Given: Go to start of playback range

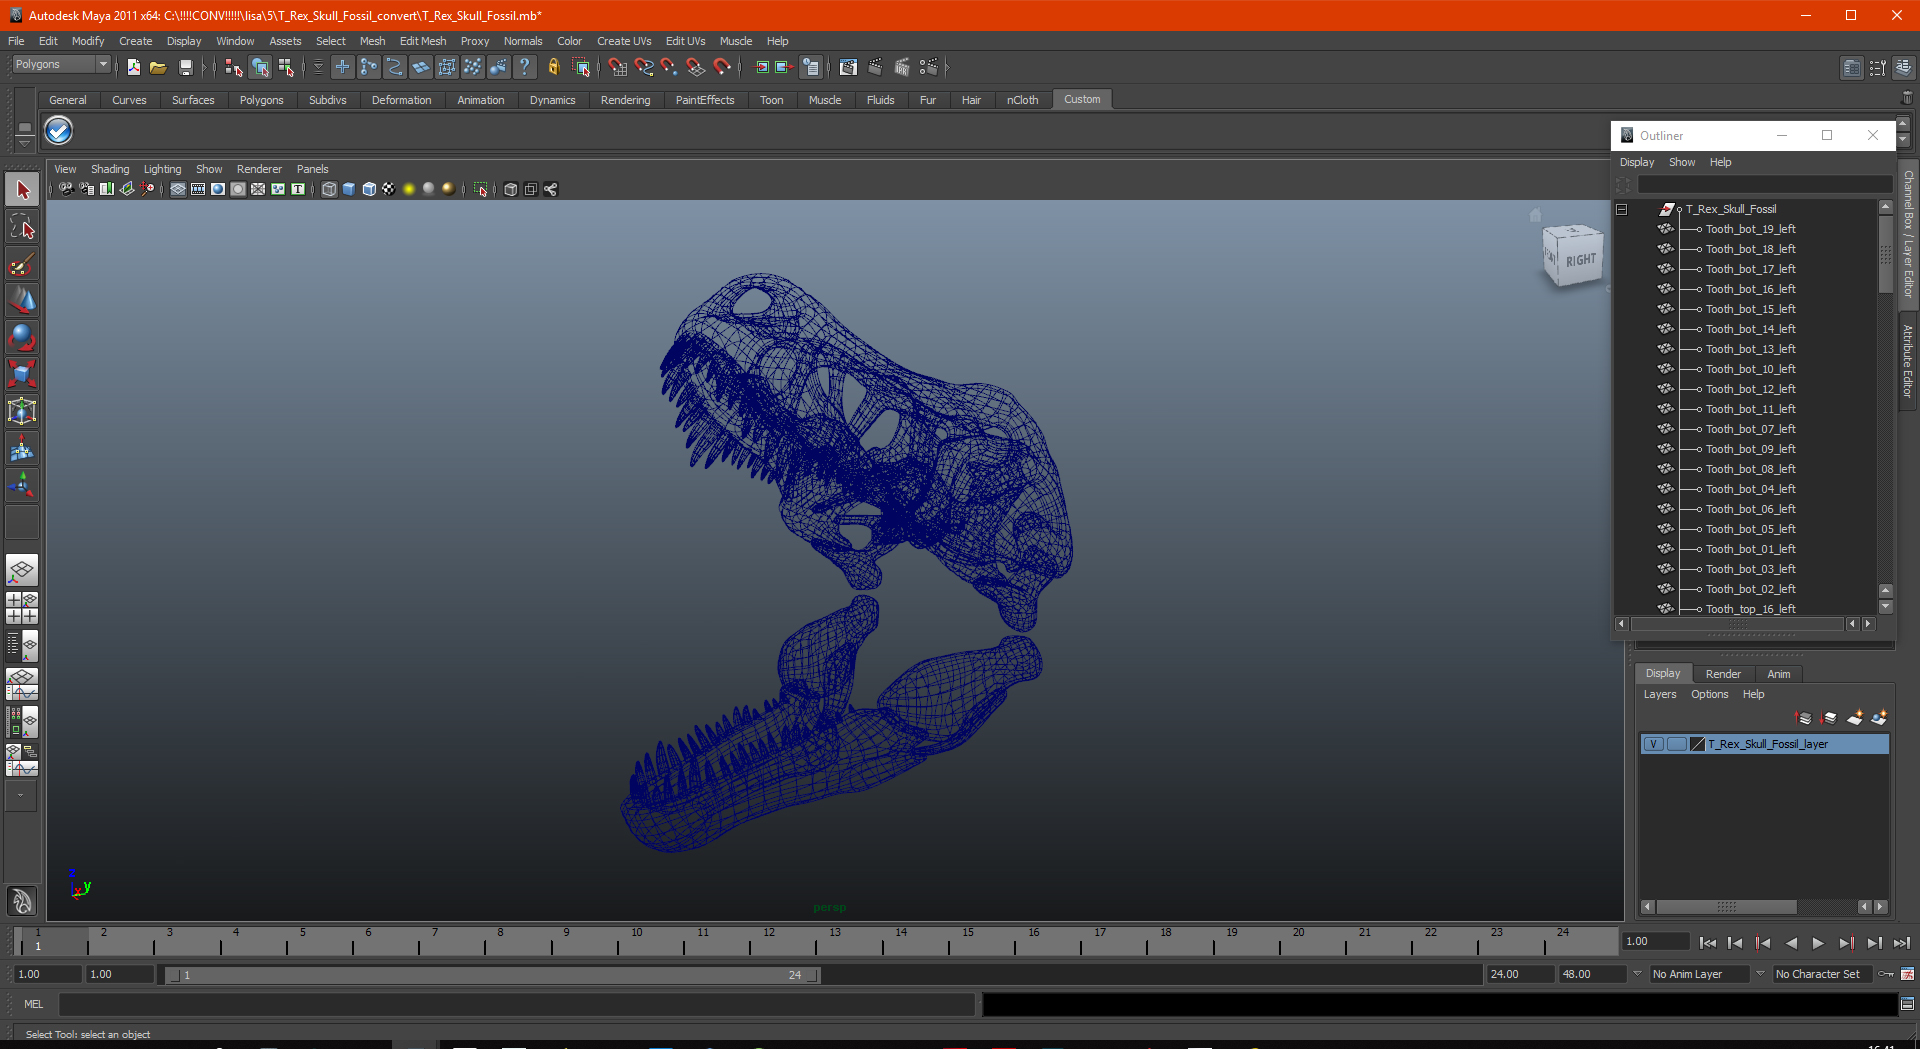Looking at the screenshot, I should pyautogui.click(x=1708, y=943).
